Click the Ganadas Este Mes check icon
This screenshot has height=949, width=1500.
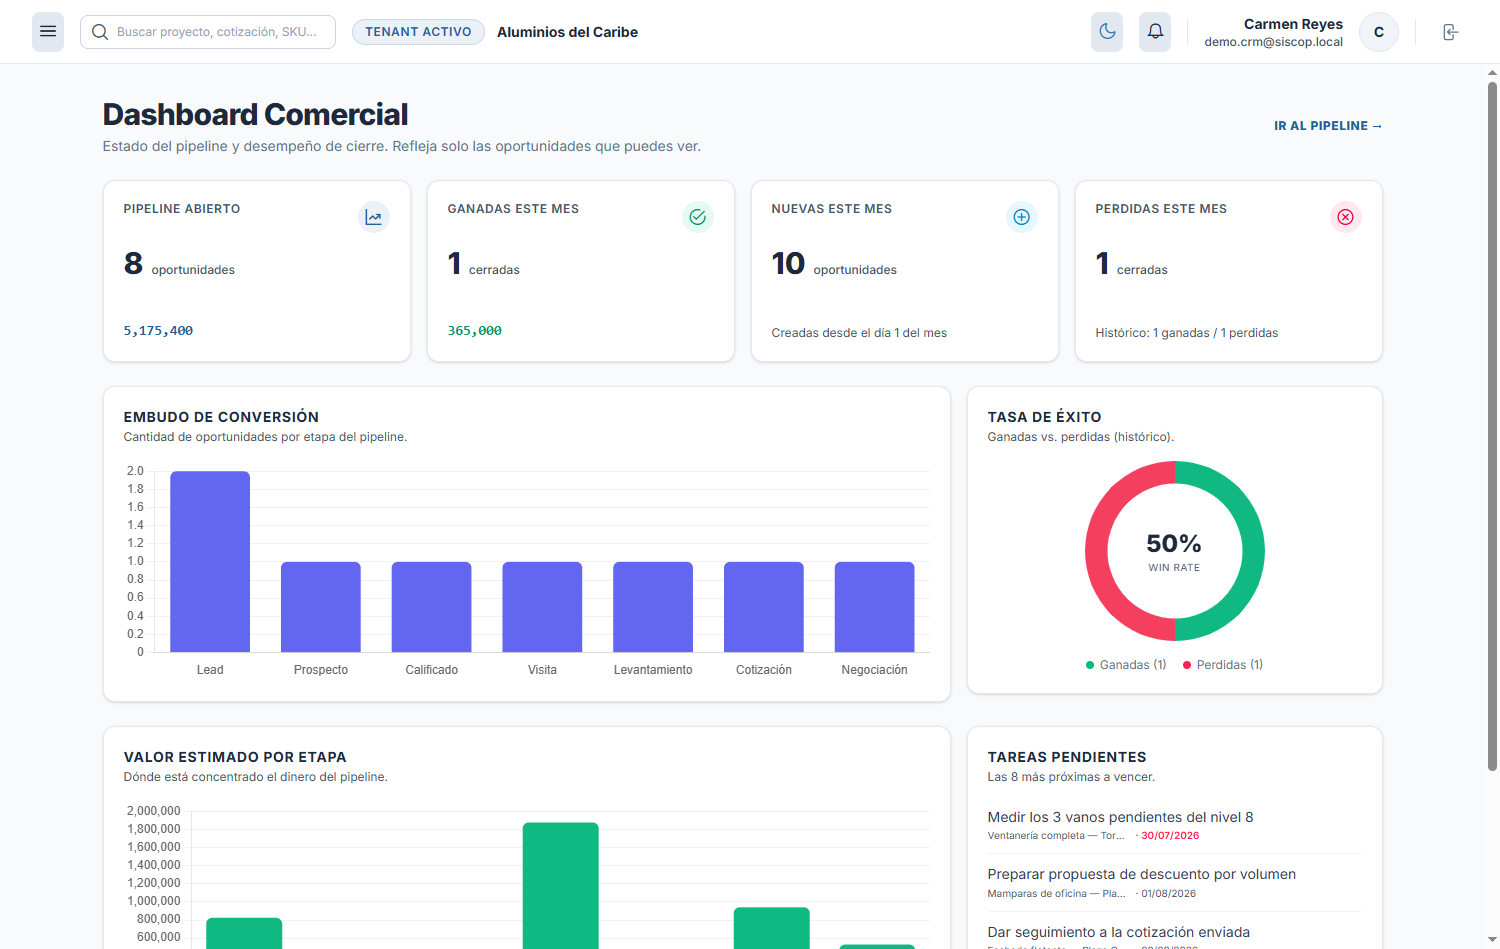[x=698, y=217]
